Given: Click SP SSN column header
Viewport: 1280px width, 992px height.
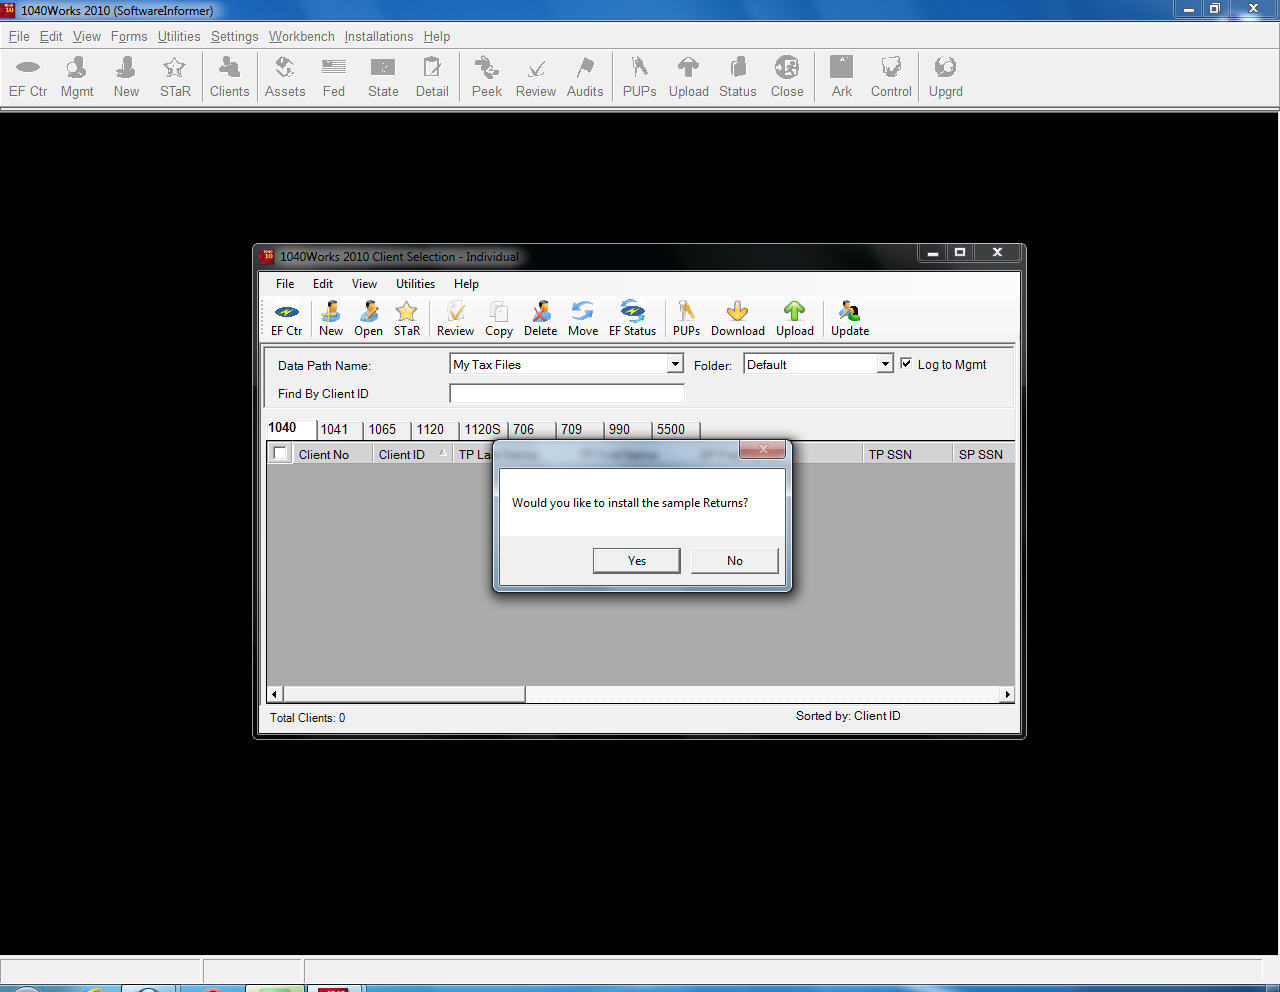Looking at the screenshot, I should (982, 454).
